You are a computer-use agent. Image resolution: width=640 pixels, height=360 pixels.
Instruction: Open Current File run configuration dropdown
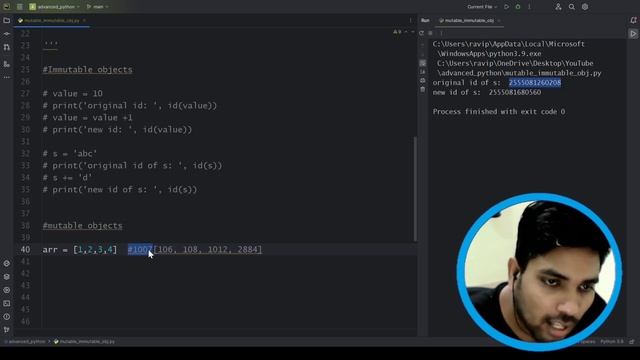482,7
